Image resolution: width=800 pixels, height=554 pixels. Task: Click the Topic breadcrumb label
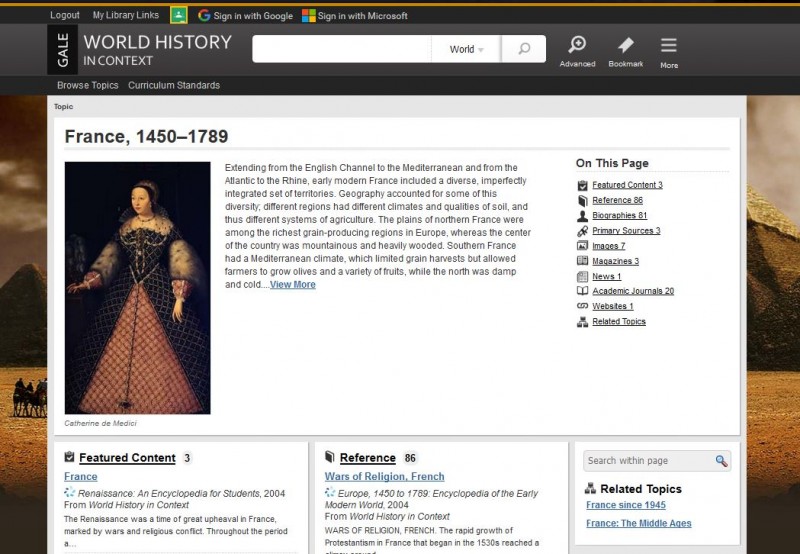63,107
